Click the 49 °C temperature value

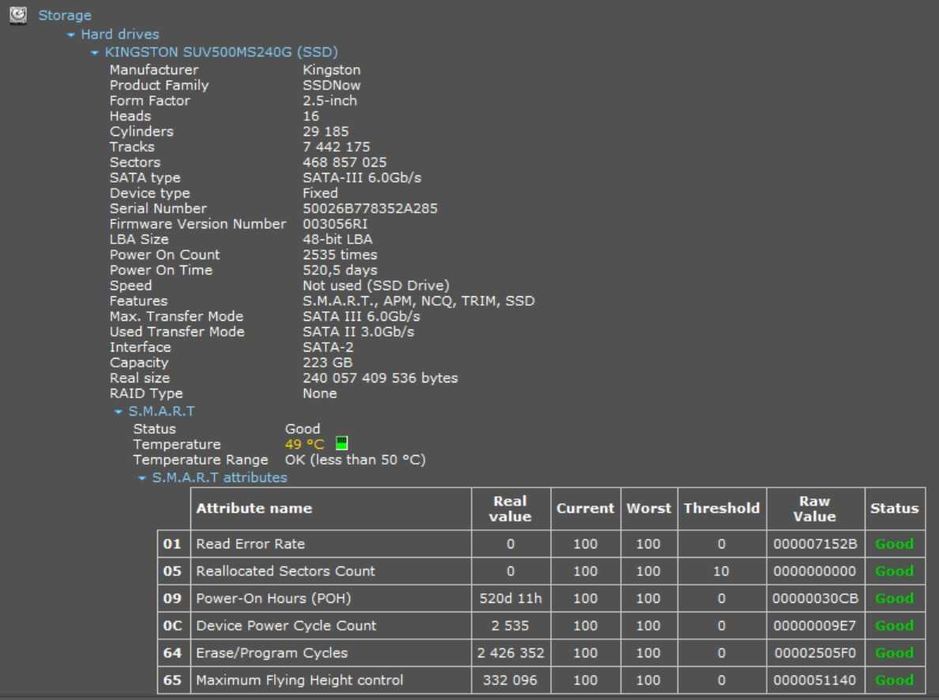pyautogui.click(x=304, y=444)
